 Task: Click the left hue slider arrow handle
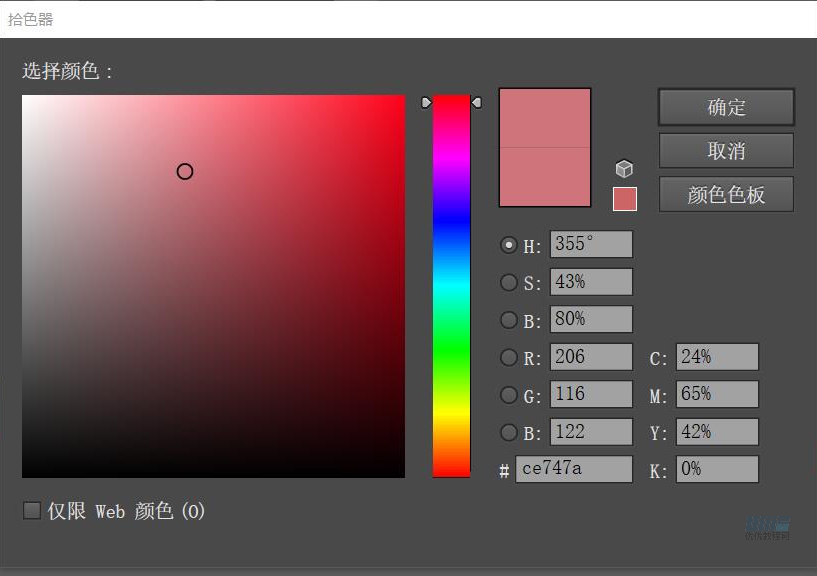[427, 102]
